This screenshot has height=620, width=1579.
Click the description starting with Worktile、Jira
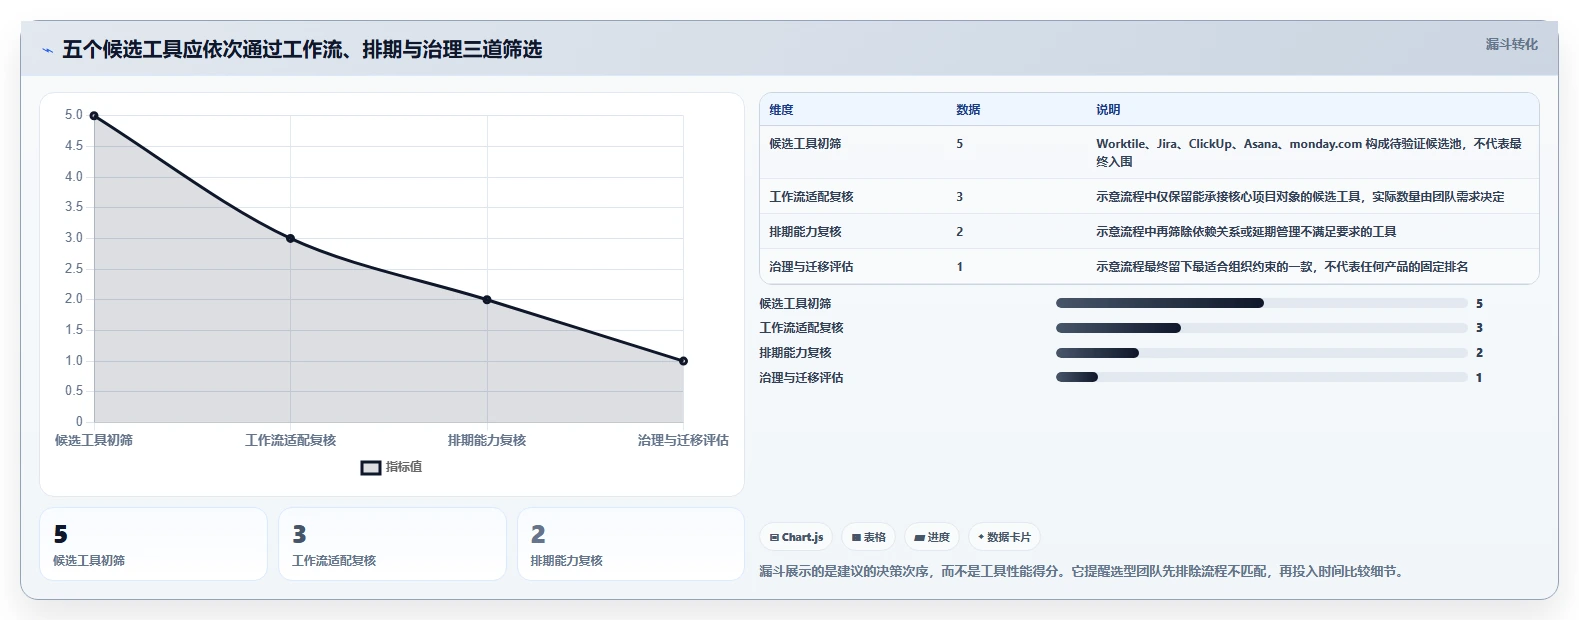(1309, 152)
